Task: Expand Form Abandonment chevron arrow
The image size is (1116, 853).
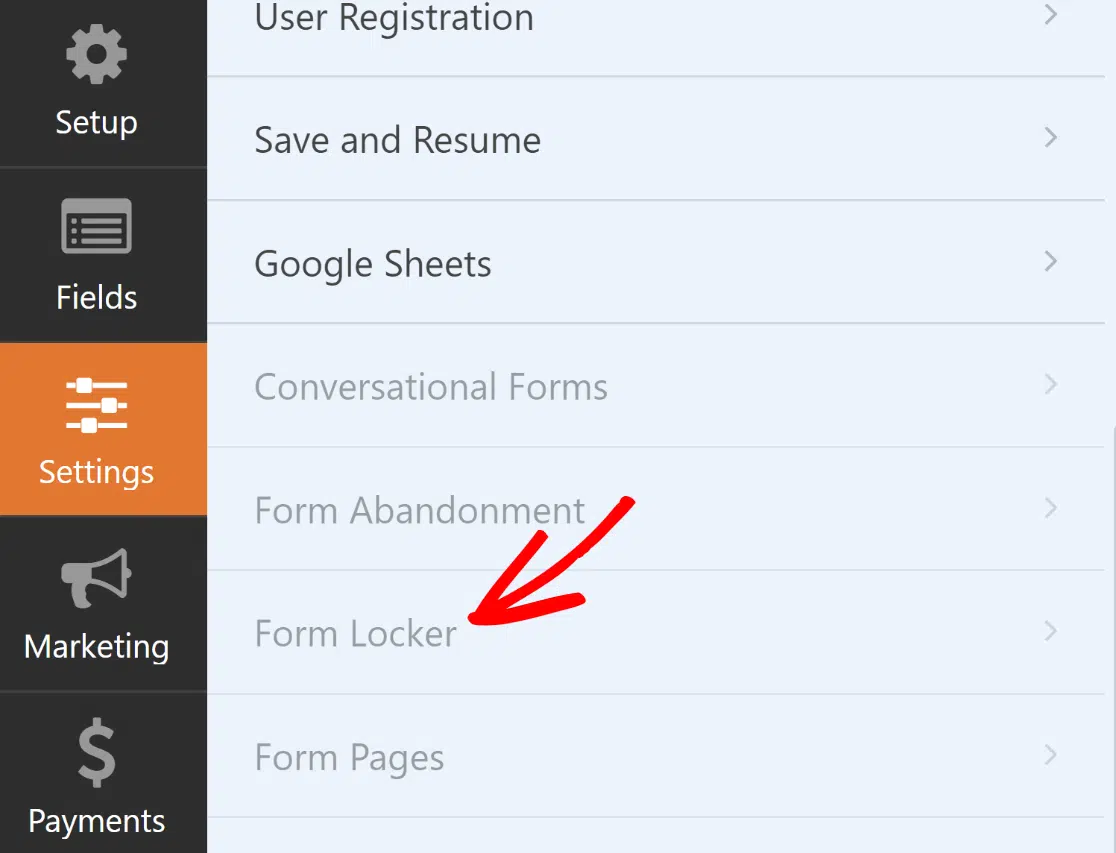Action: tap(1051, 508)
